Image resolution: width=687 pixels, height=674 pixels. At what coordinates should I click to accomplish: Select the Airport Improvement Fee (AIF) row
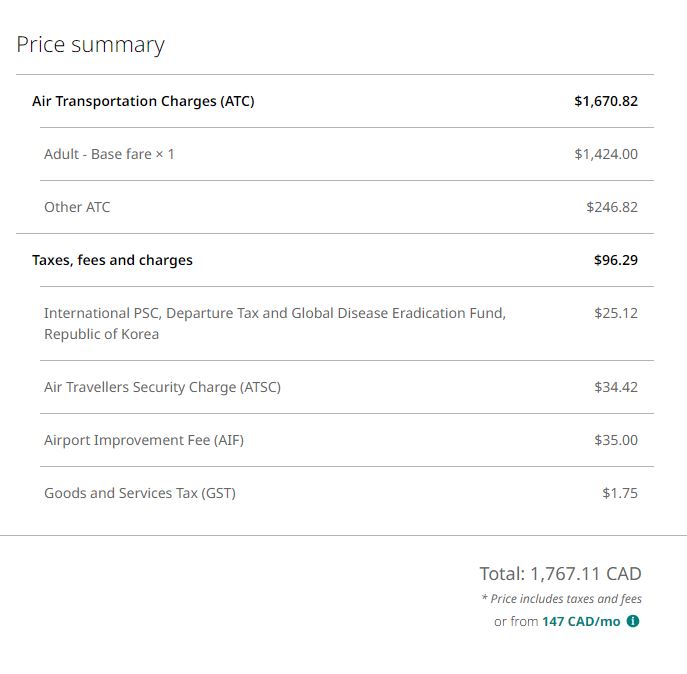click(x=144, y=440)
